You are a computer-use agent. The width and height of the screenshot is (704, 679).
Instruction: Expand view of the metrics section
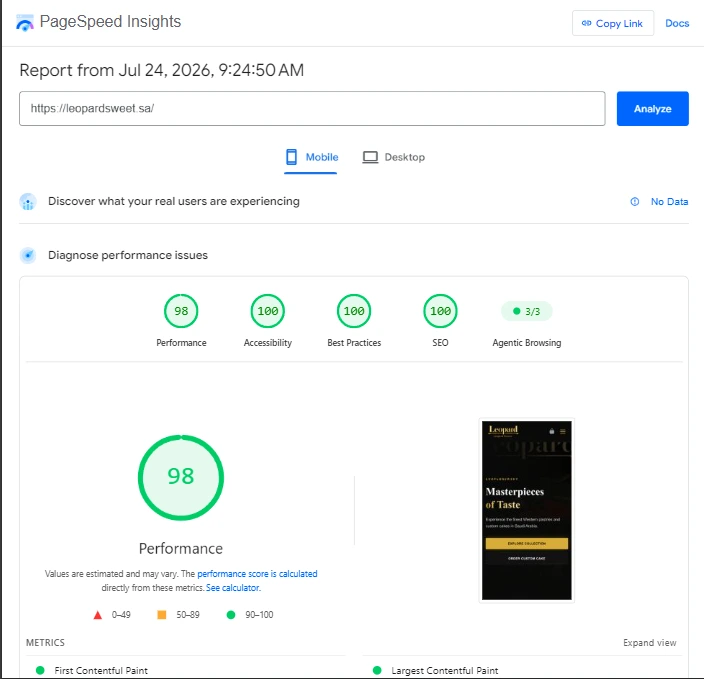(x=649, y=643)
